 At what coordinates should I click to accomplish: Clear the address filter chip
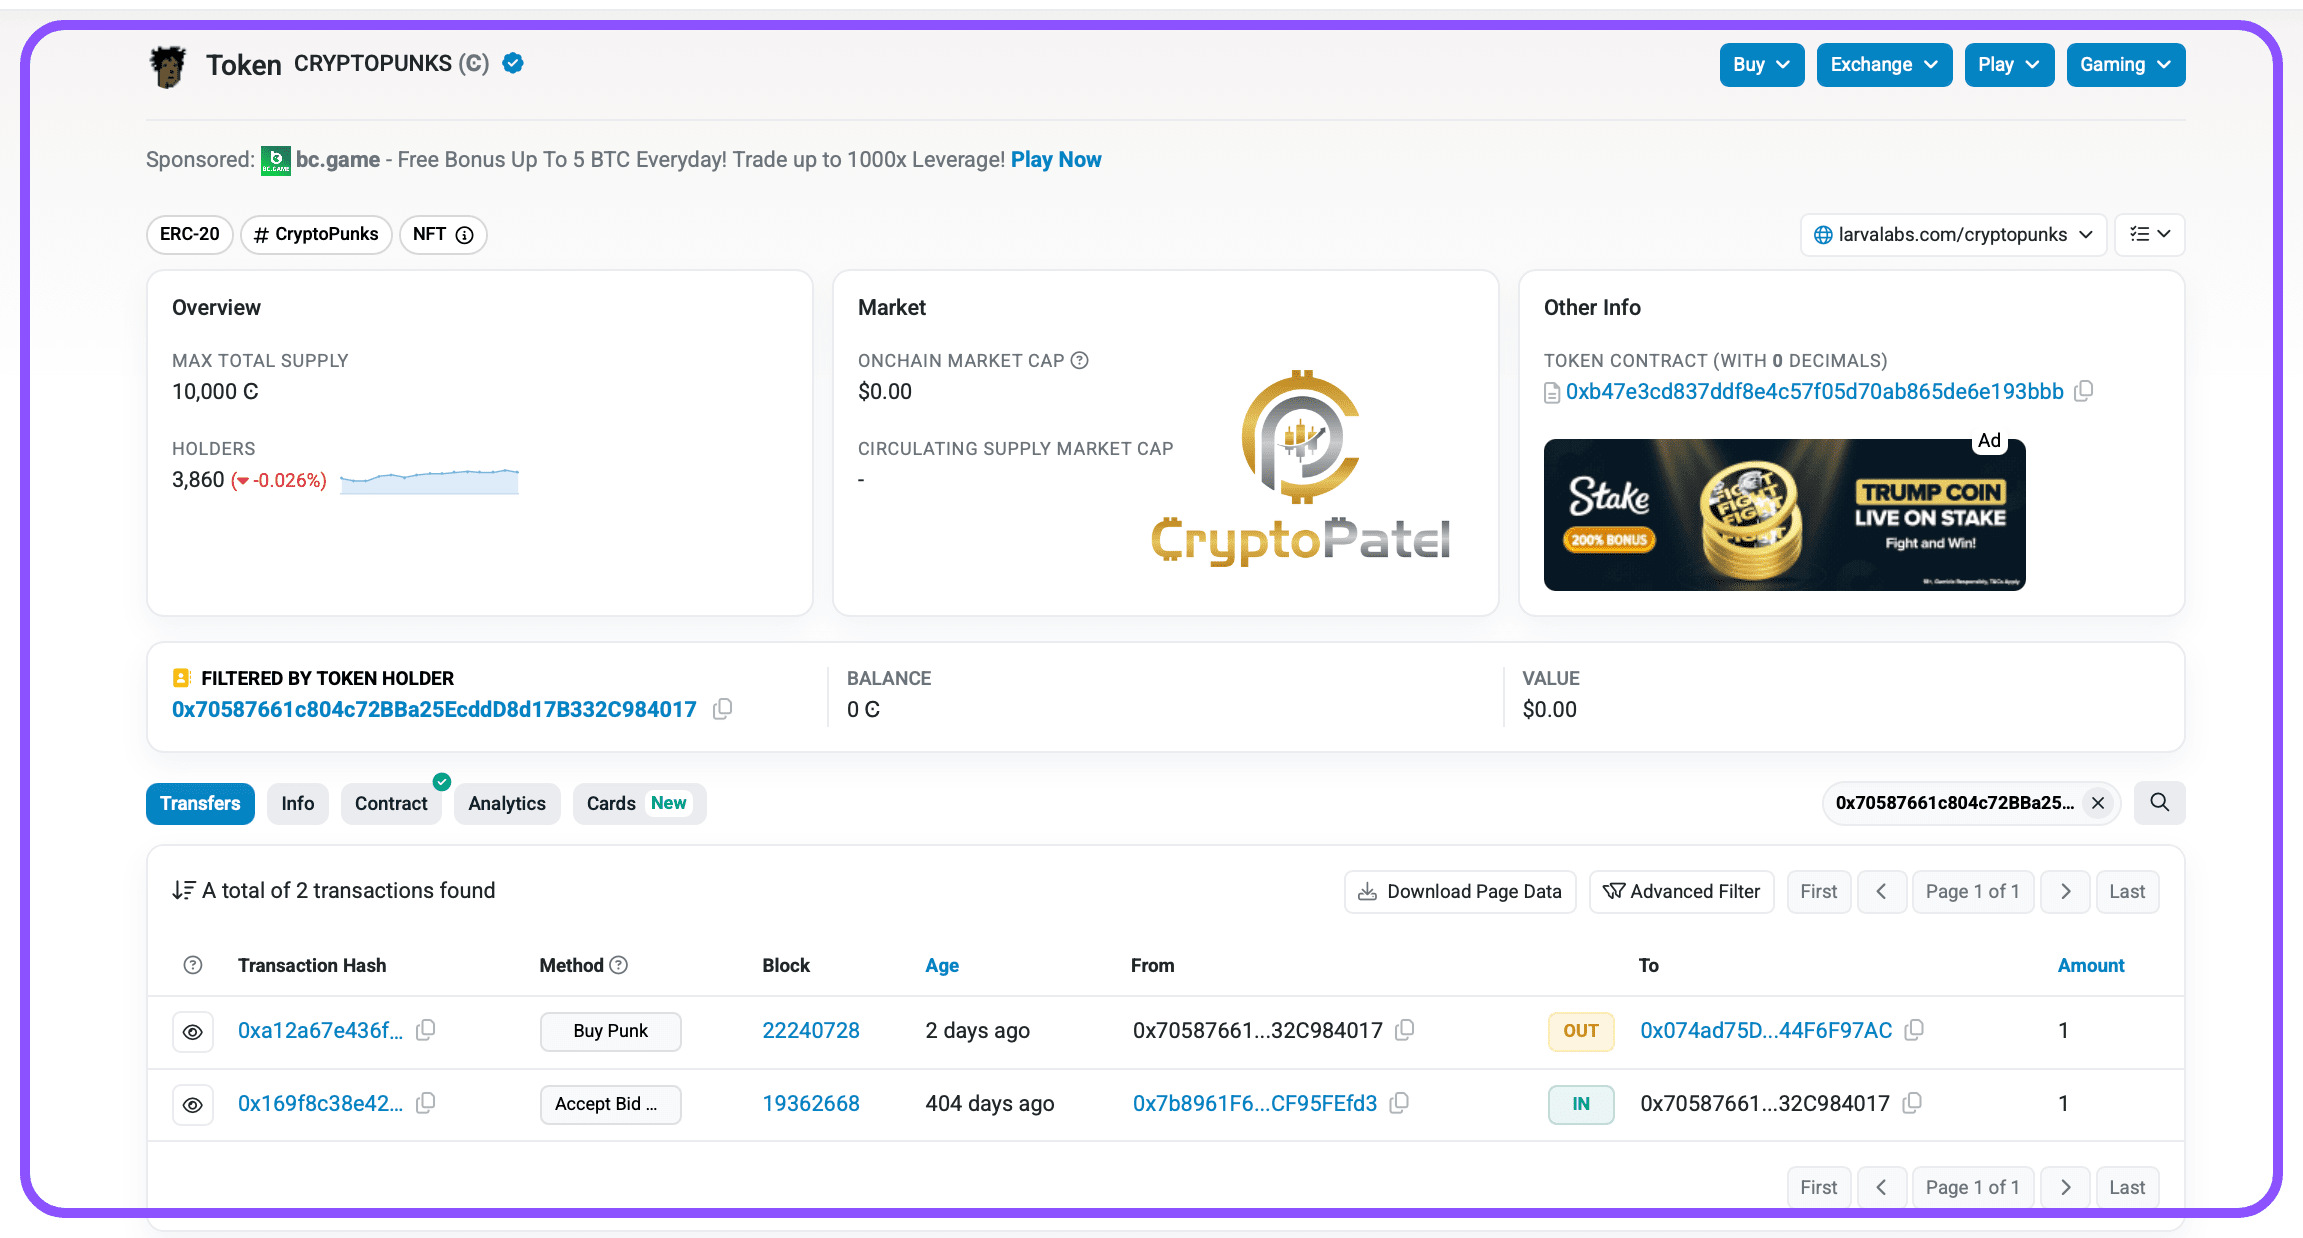pyautogui.click(x=2098, y=803)
